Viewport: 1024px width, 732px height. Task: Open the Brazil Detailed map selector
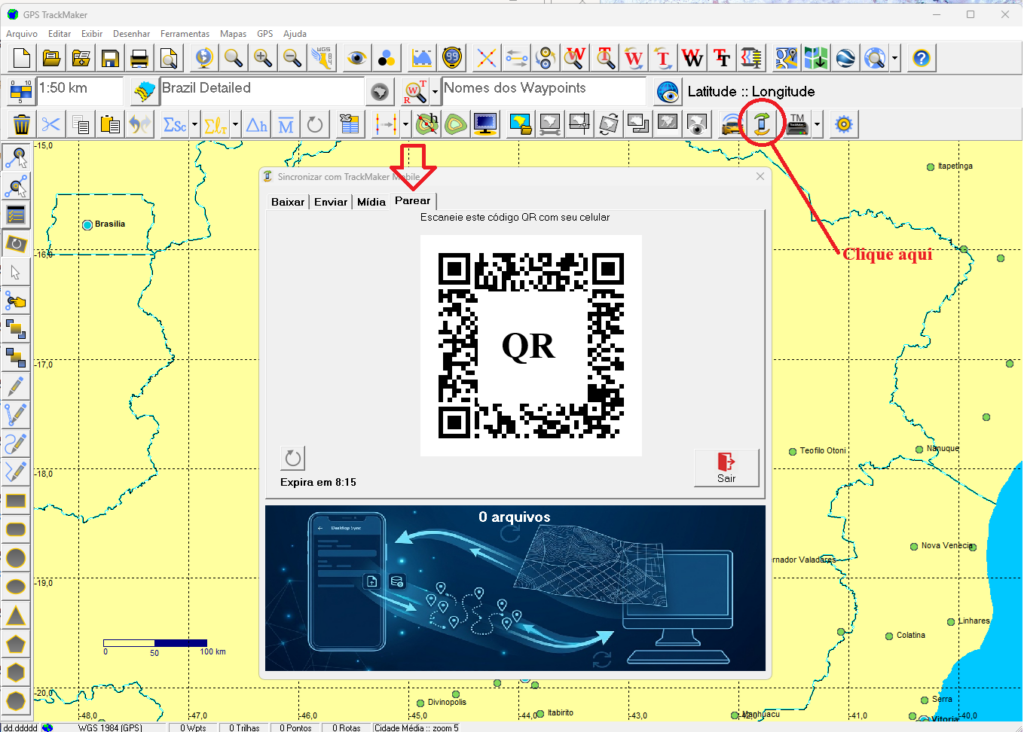(x=261, y=91)
